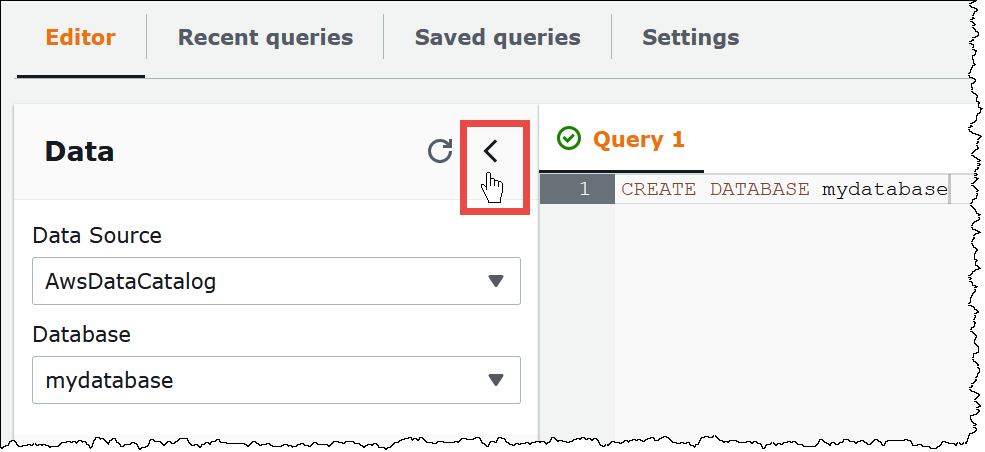Click the Data Source label
Viewport: 985px width, 452px height.
point(97,236)
